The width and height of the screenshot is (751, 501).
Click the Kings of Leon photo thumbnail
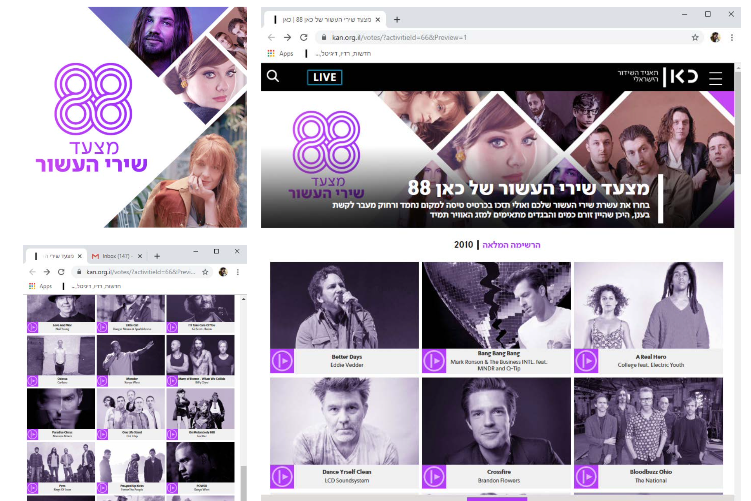pos(61,462)
